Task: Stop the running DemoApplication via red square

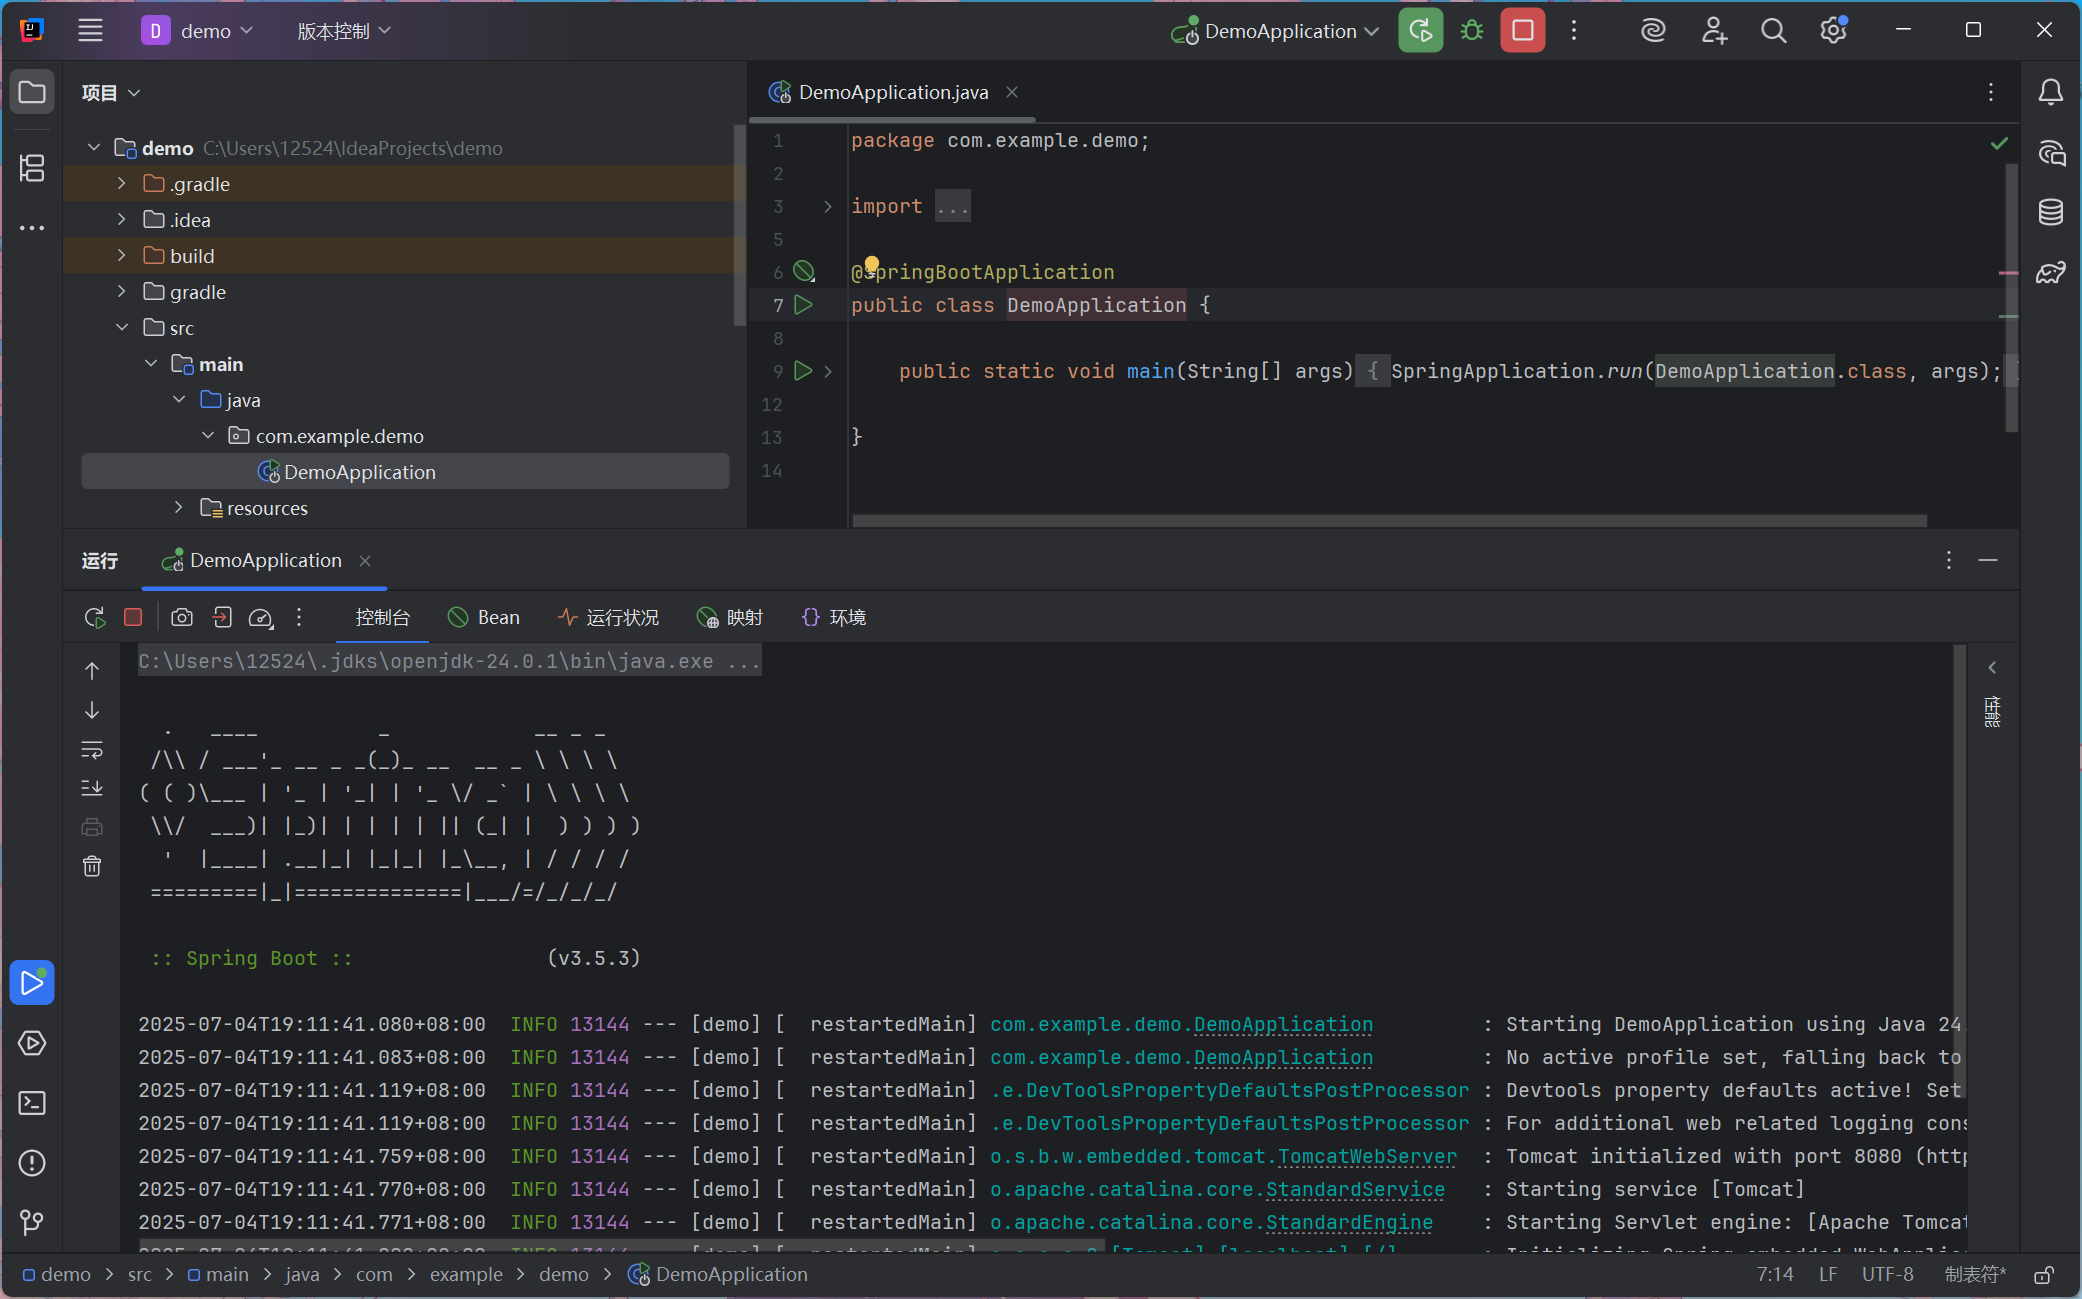Action: tap(1522, 31)
